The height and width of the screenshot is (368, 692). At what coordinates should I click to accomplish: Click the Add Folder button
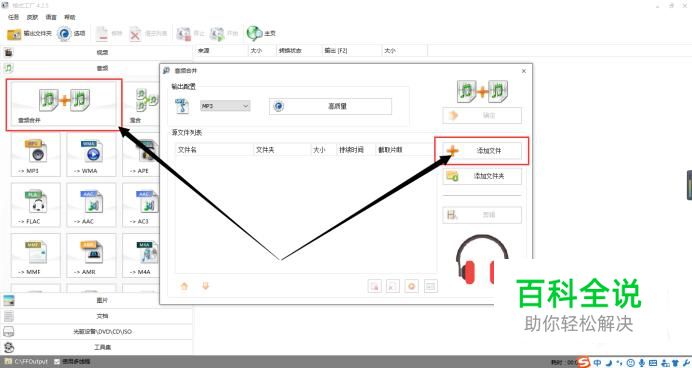coord(482,176)
